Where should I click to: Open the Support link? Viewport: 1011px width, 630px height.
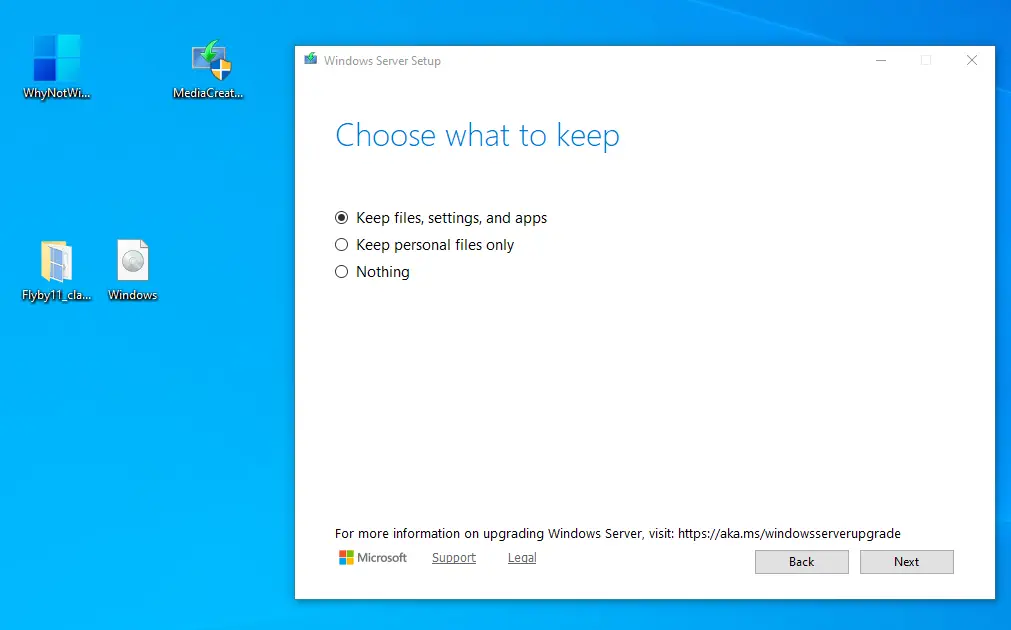coord(454,558)
